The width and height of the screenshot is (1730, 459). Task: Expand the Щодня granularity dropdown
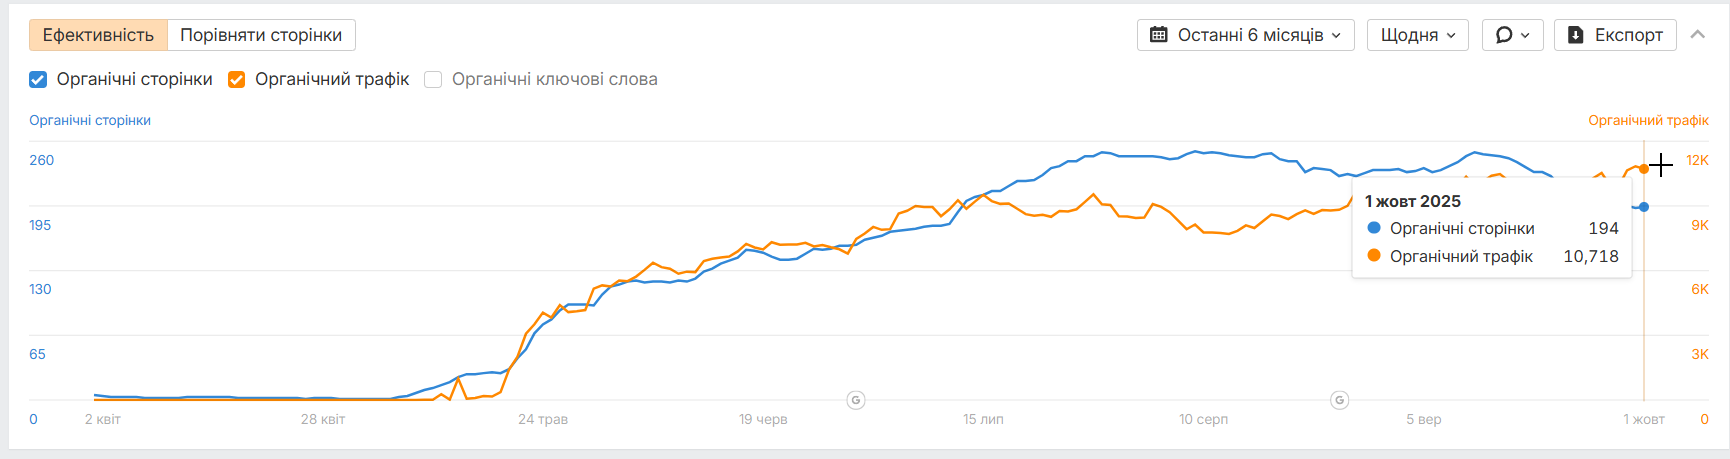(1417, 35)
